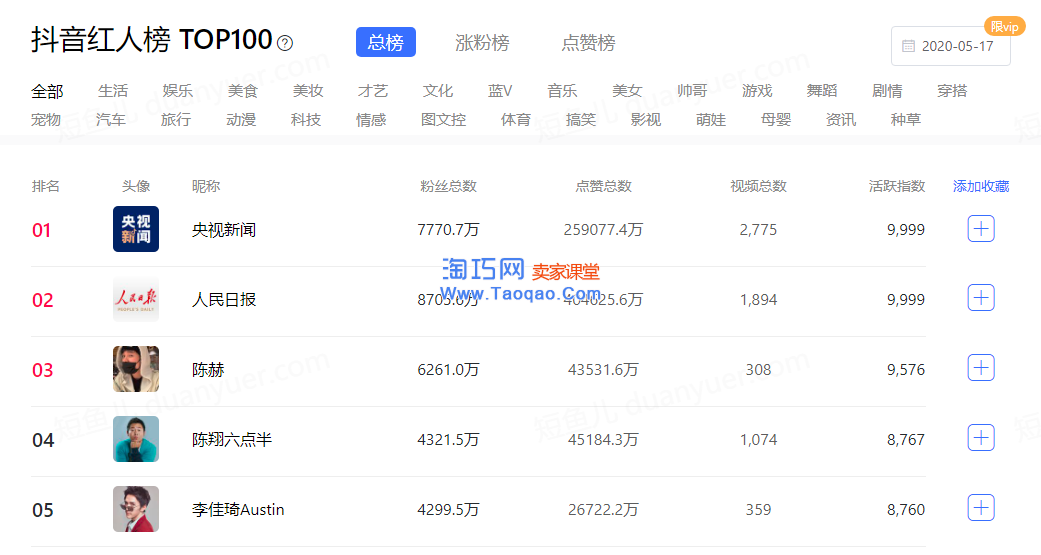
Task: Filter by 汽车 category
Action: click(x=111, y=119)
